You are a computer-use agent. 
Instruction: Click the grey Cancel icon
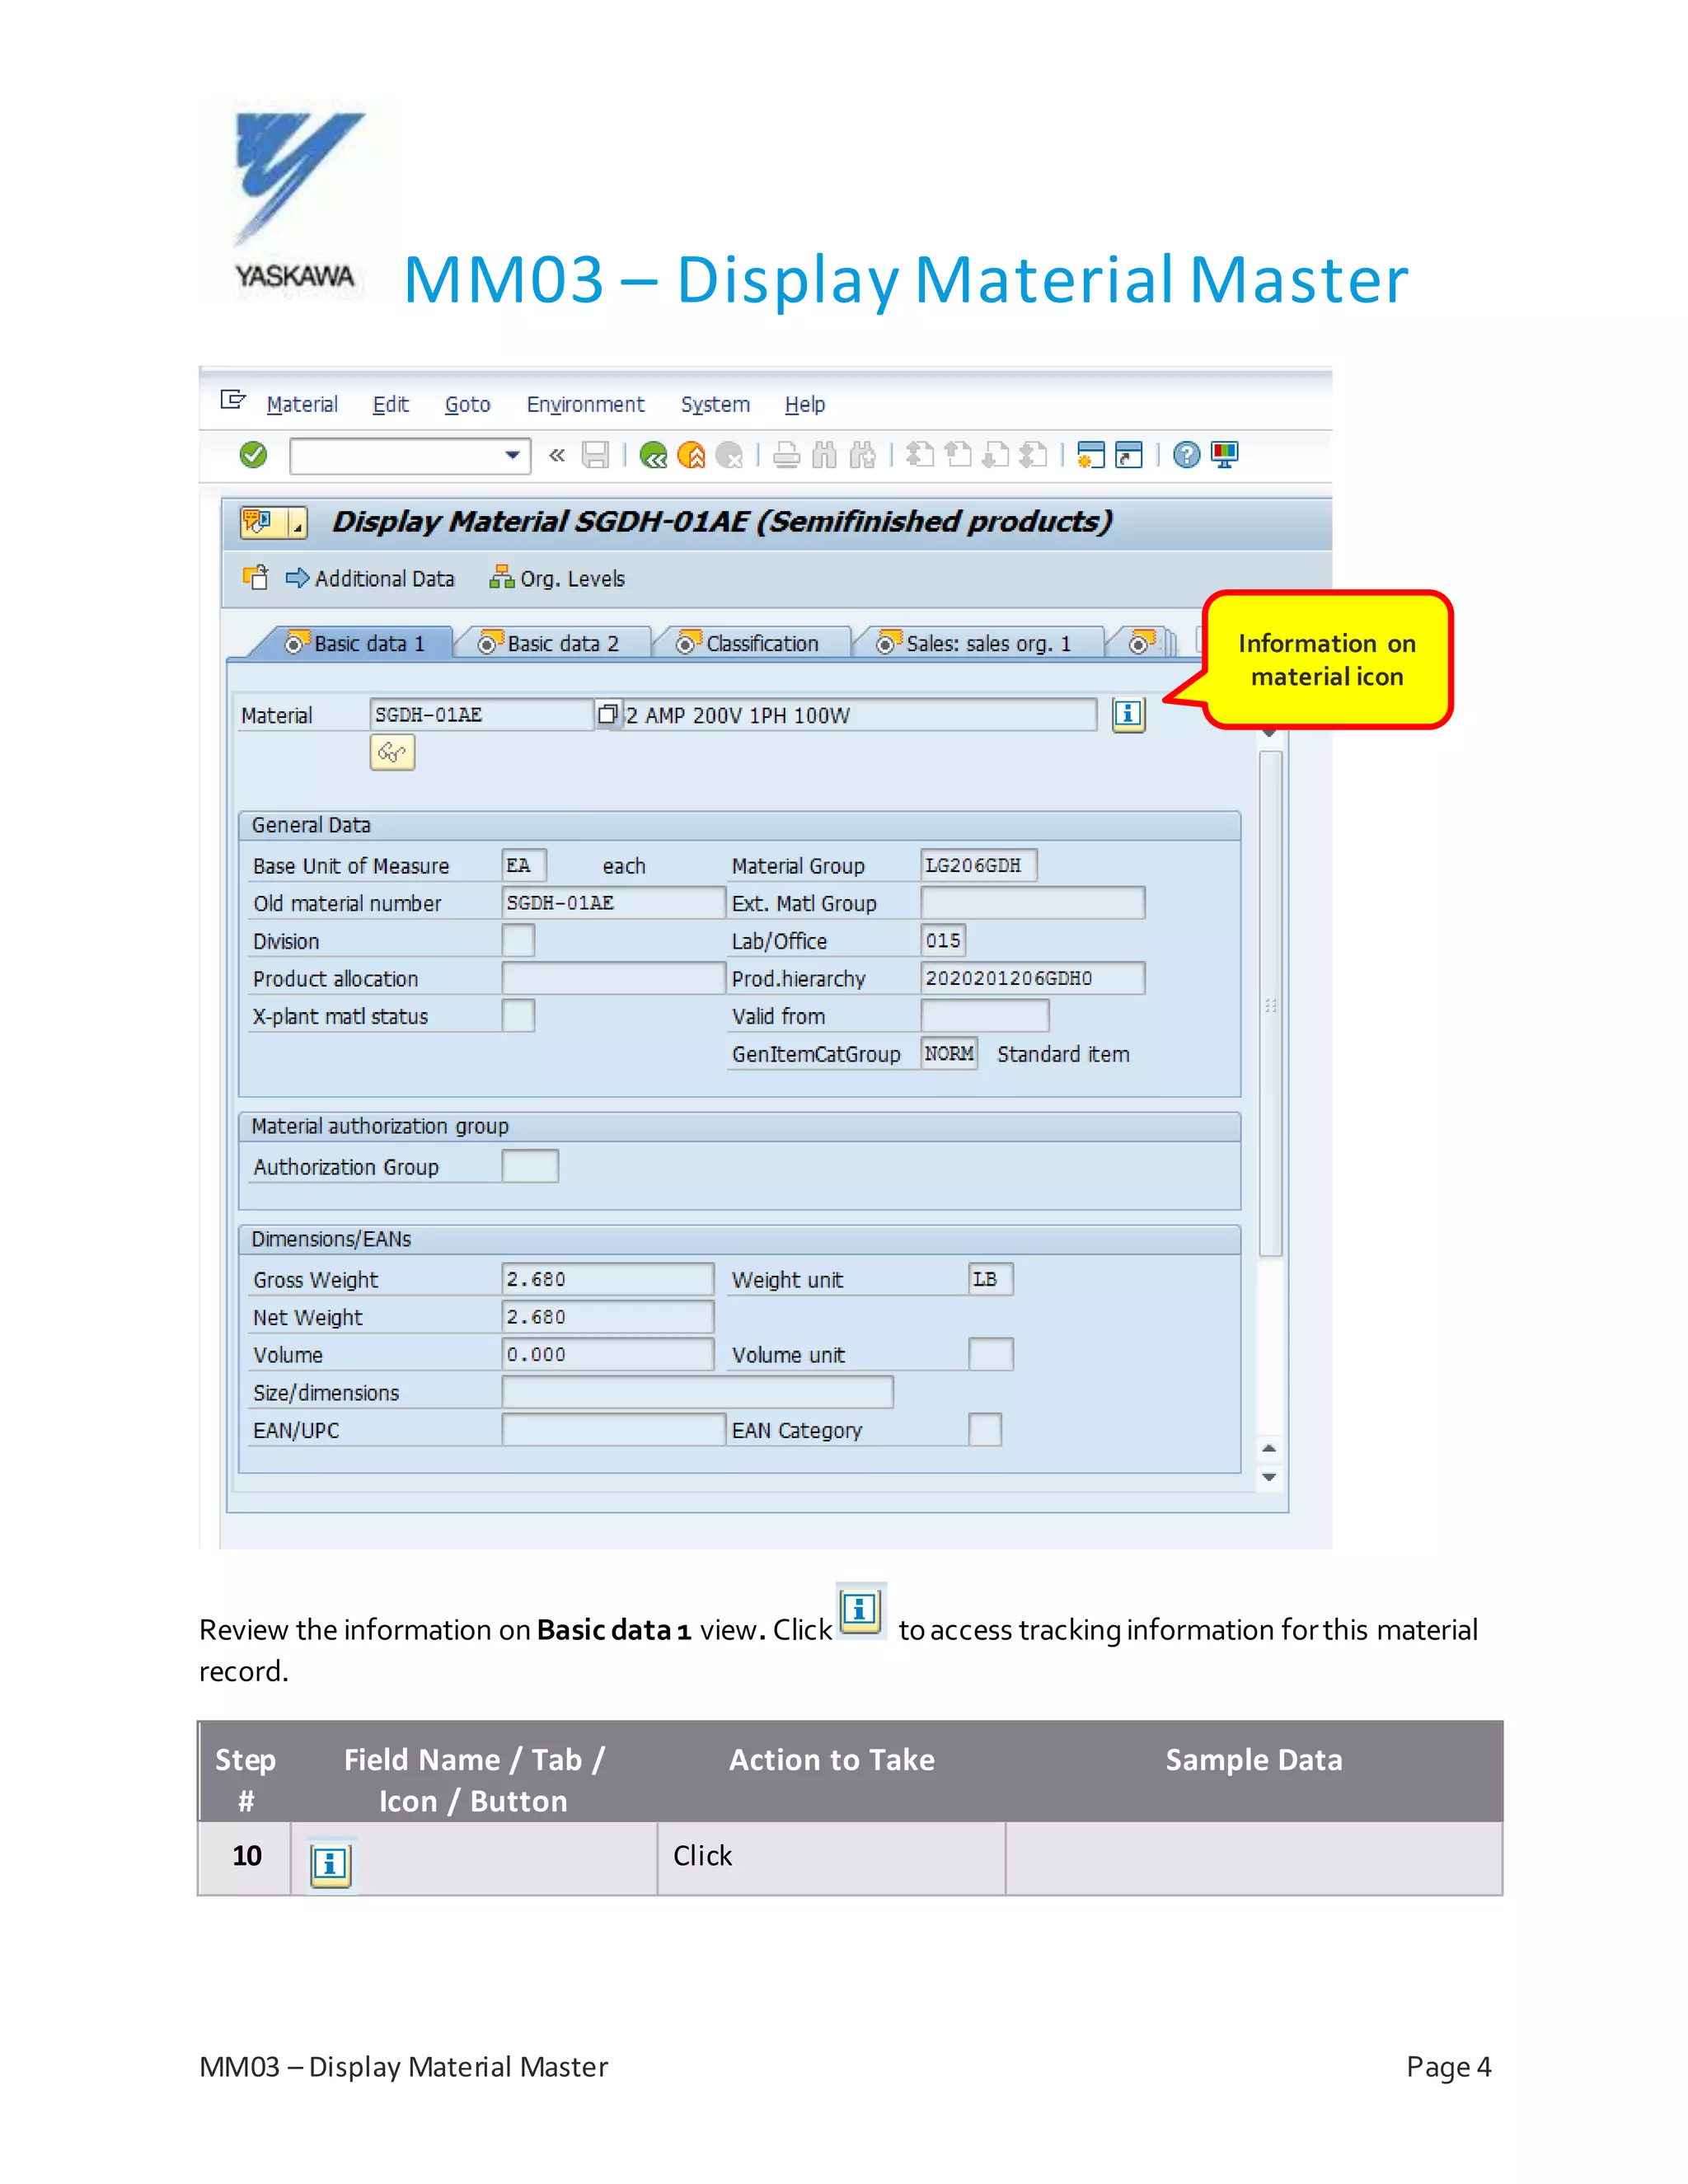pyautogui.click(x=730, y=455)
